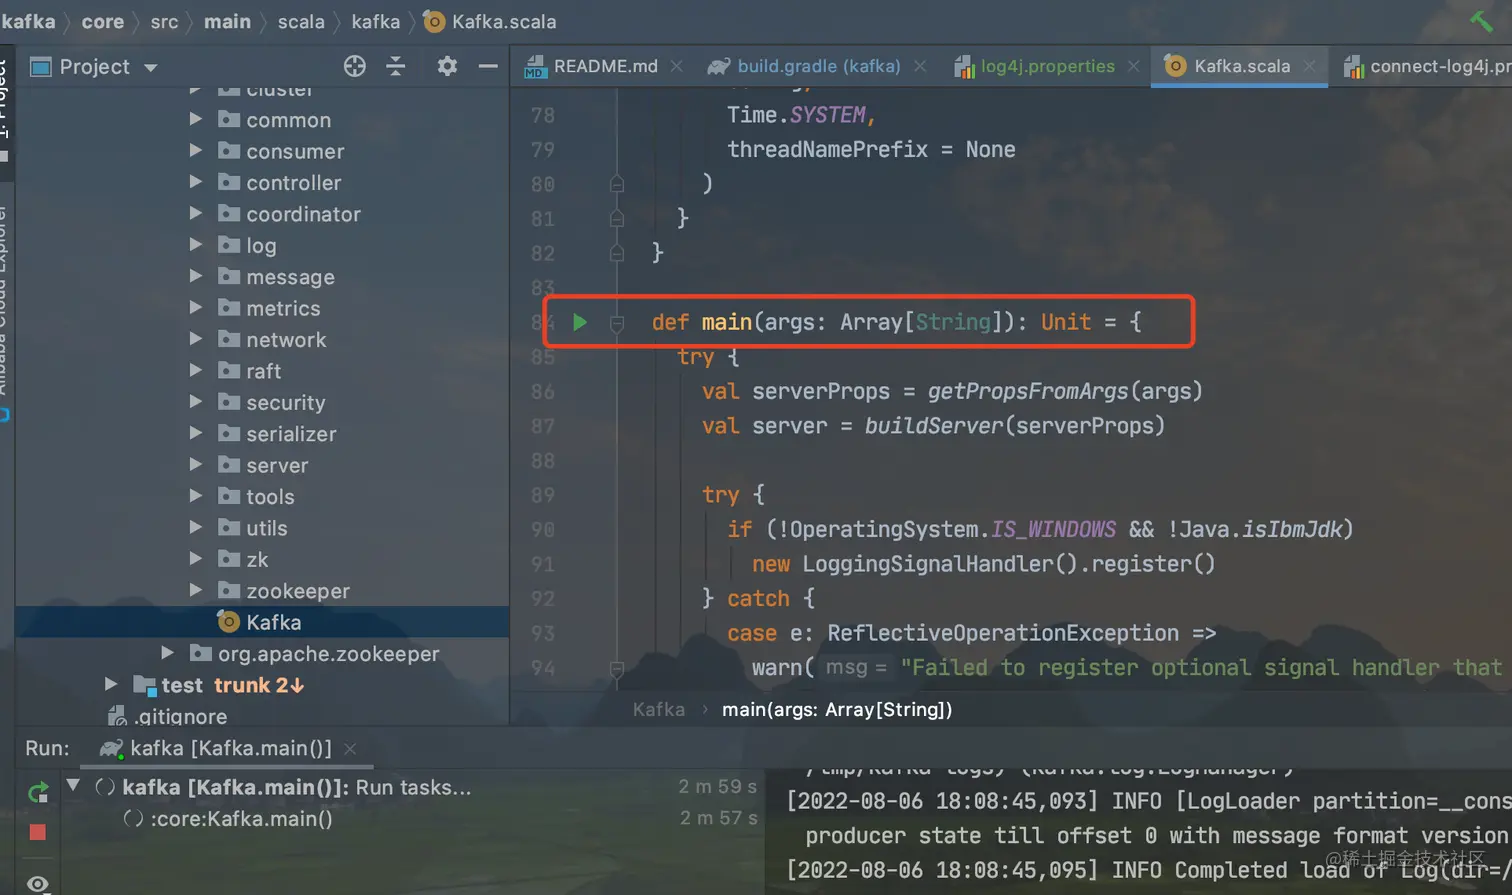This screenshot has width=1512, height=895.
Task: Close the kafka [Kafka.main()] run tab
Action: coord(350,748)
